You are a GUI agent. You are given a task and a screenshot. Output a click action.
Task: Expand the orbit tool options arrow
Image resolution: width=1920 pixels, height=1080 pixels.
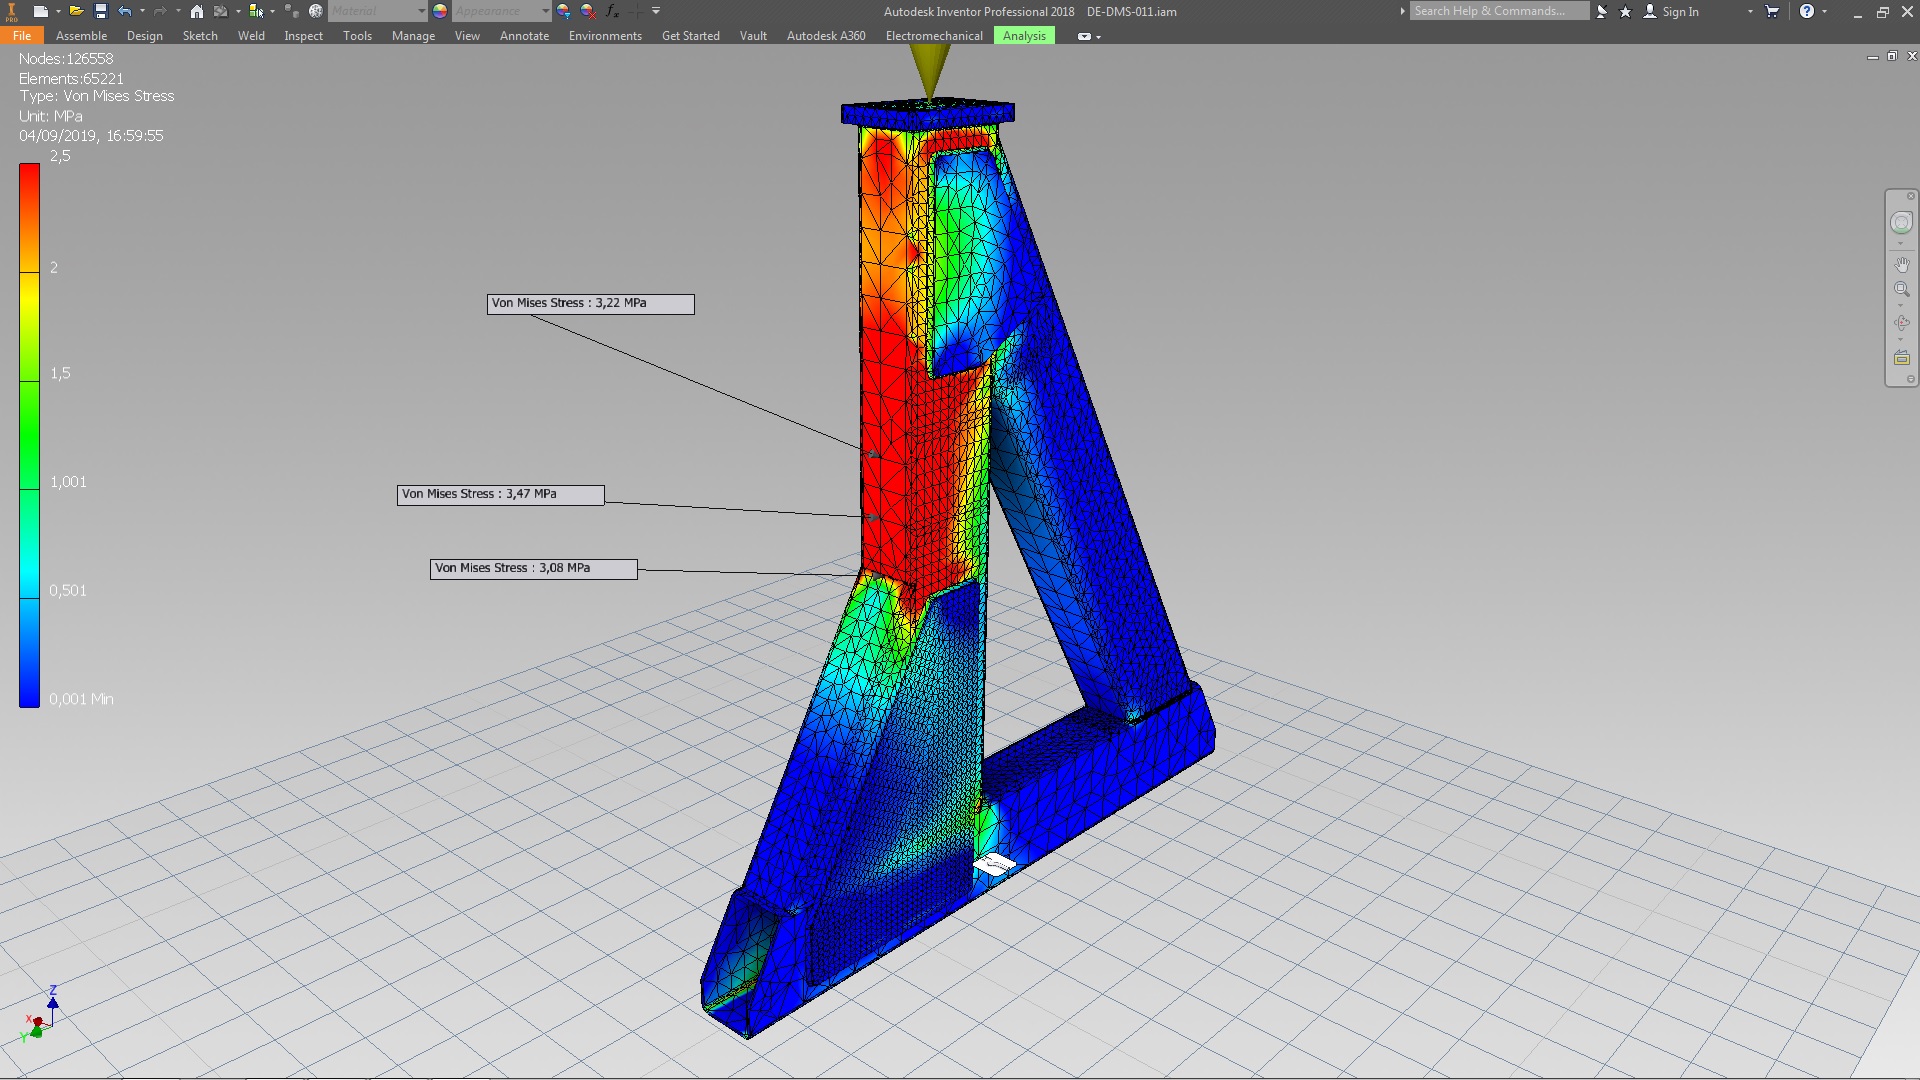click(x=1900, y=339)
